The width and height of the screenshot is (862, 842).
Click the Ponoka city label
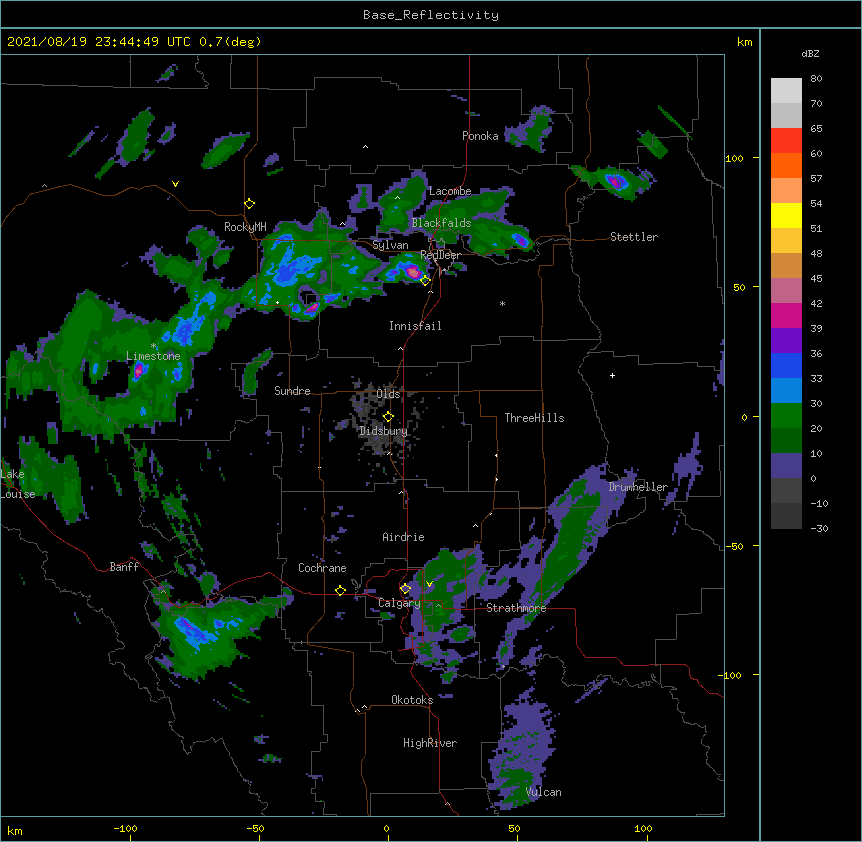[480, 136]
